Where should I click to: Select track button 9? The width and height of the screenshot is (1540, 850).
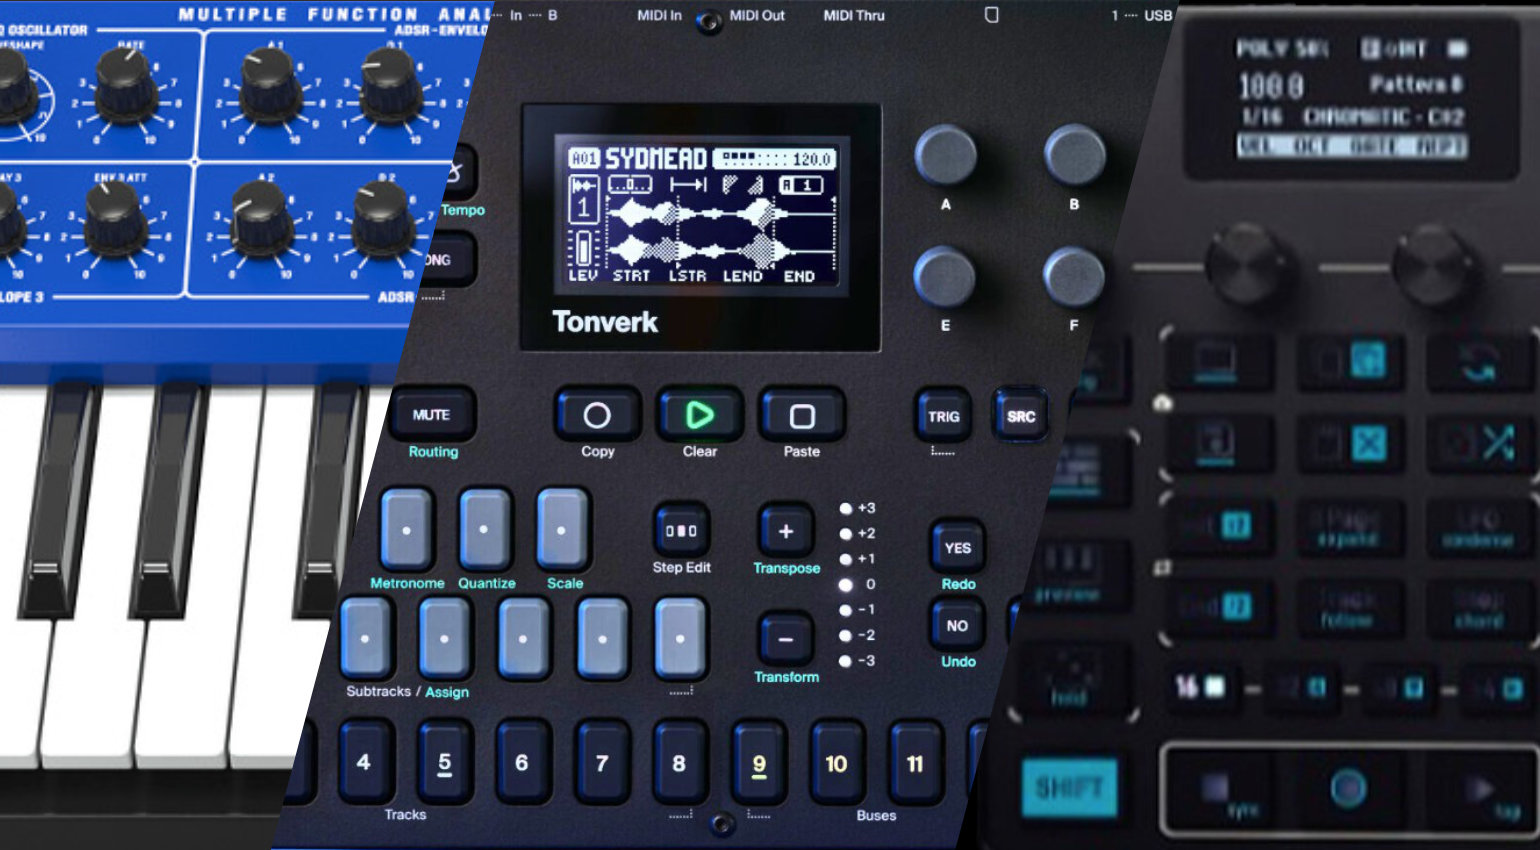click(x=759, y=764)
